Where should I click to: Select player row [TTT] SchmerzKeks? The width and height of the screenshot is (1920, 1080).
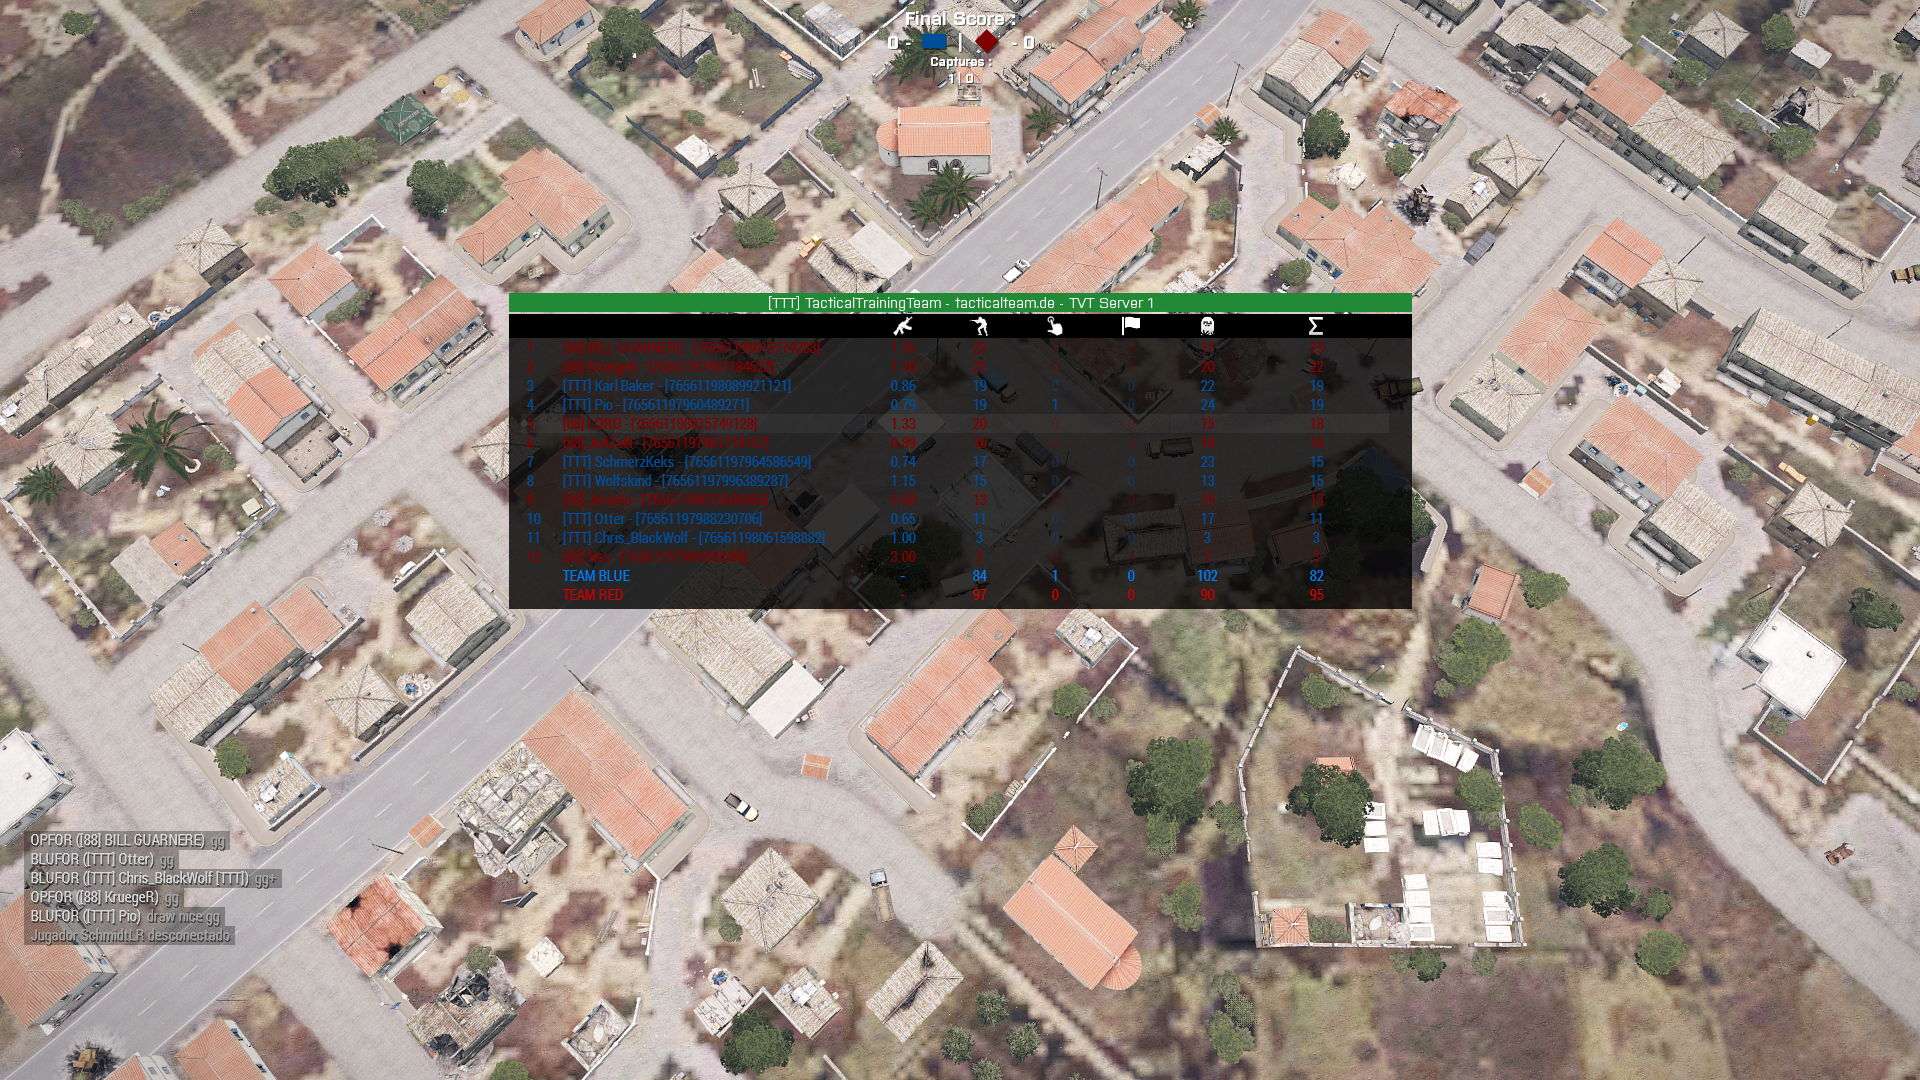click(x=960, y=462)
